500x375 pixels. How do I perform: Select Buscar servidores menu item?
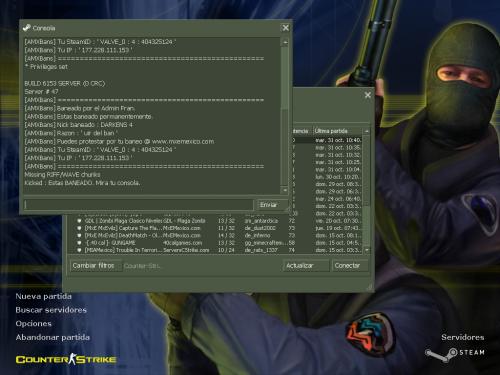coord(51,310)
